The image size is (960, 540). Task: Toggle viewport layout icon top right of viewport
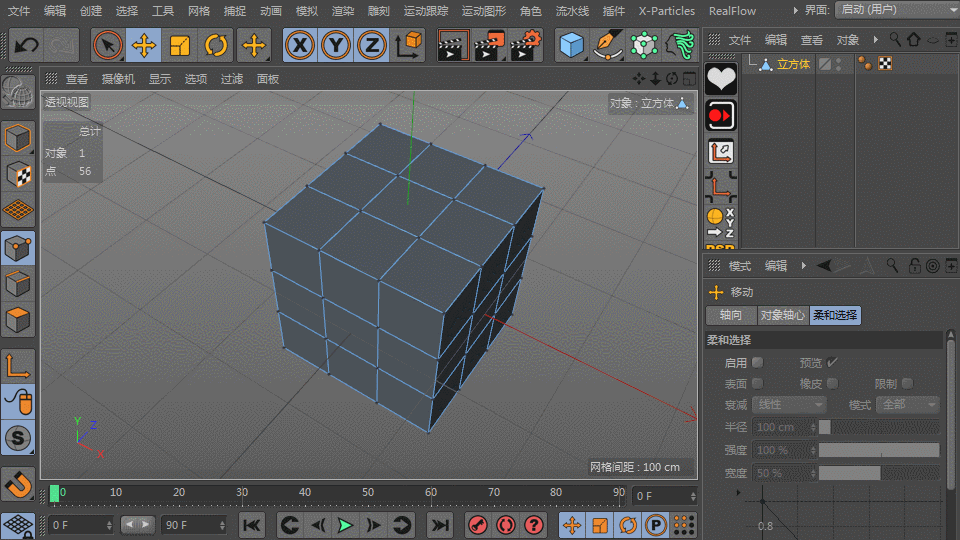pyautogui.click(x=689, y=79)
